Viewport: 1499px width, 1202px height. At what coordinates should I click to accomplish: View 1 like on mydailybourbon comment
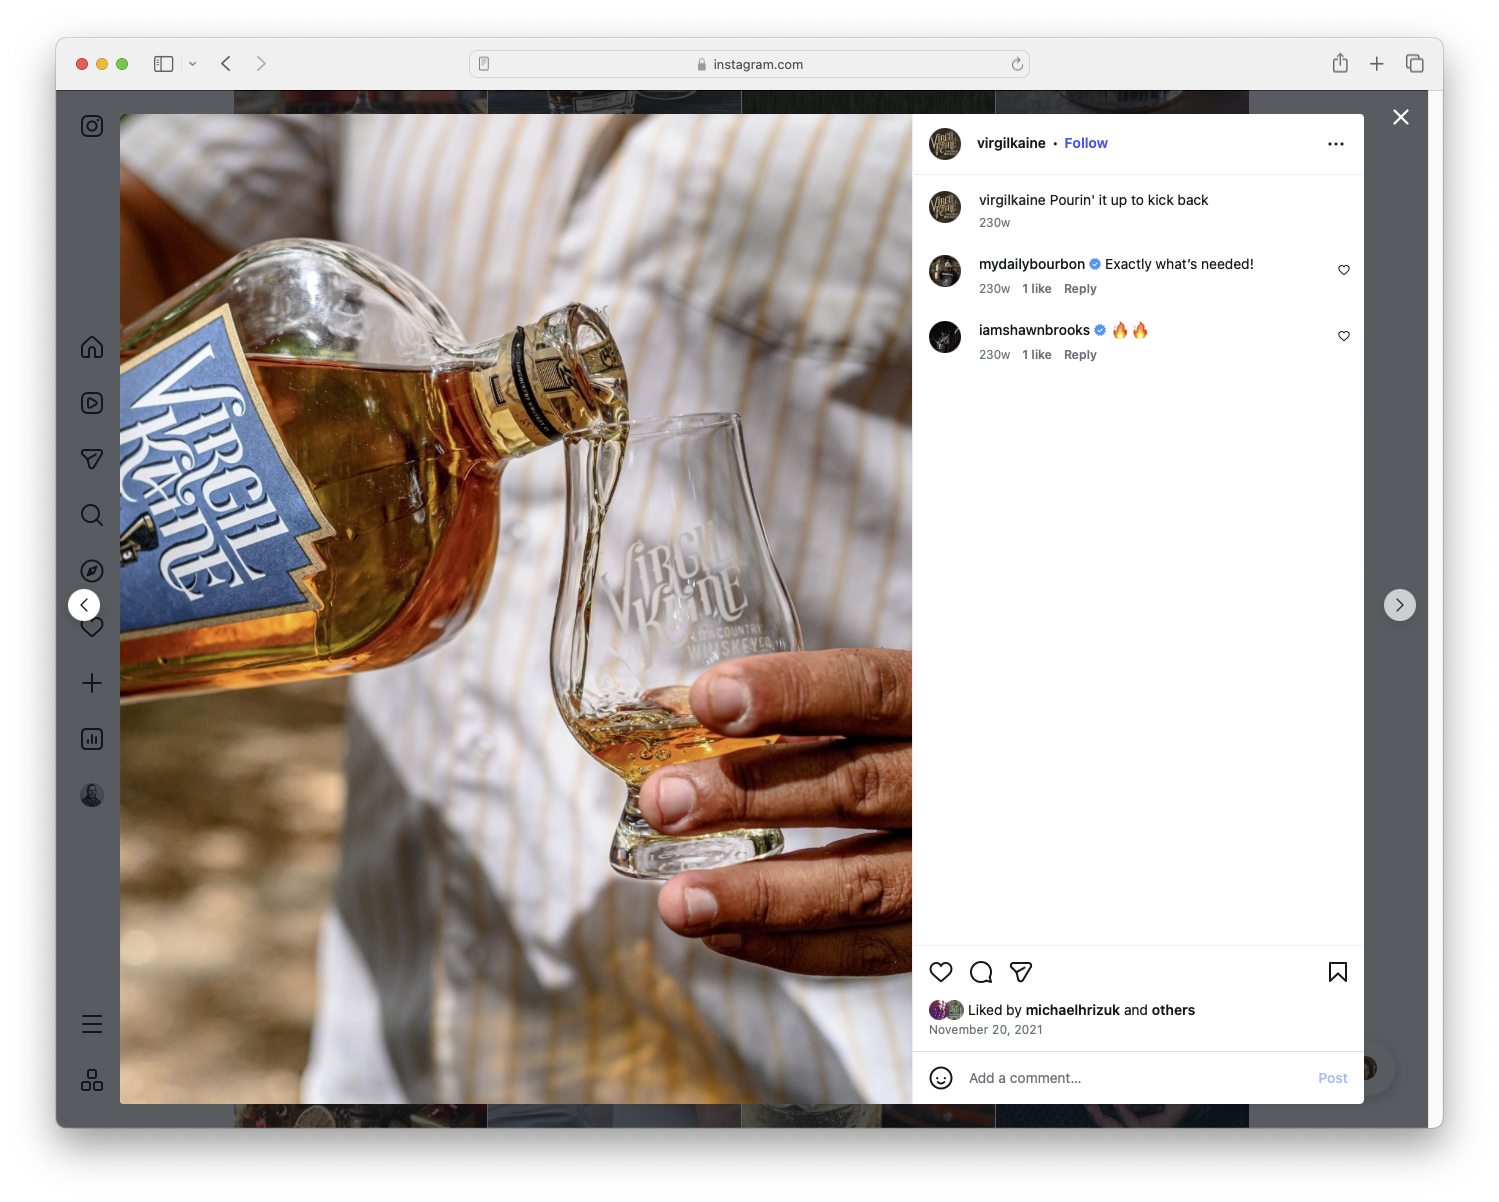tap(1037, 289)
